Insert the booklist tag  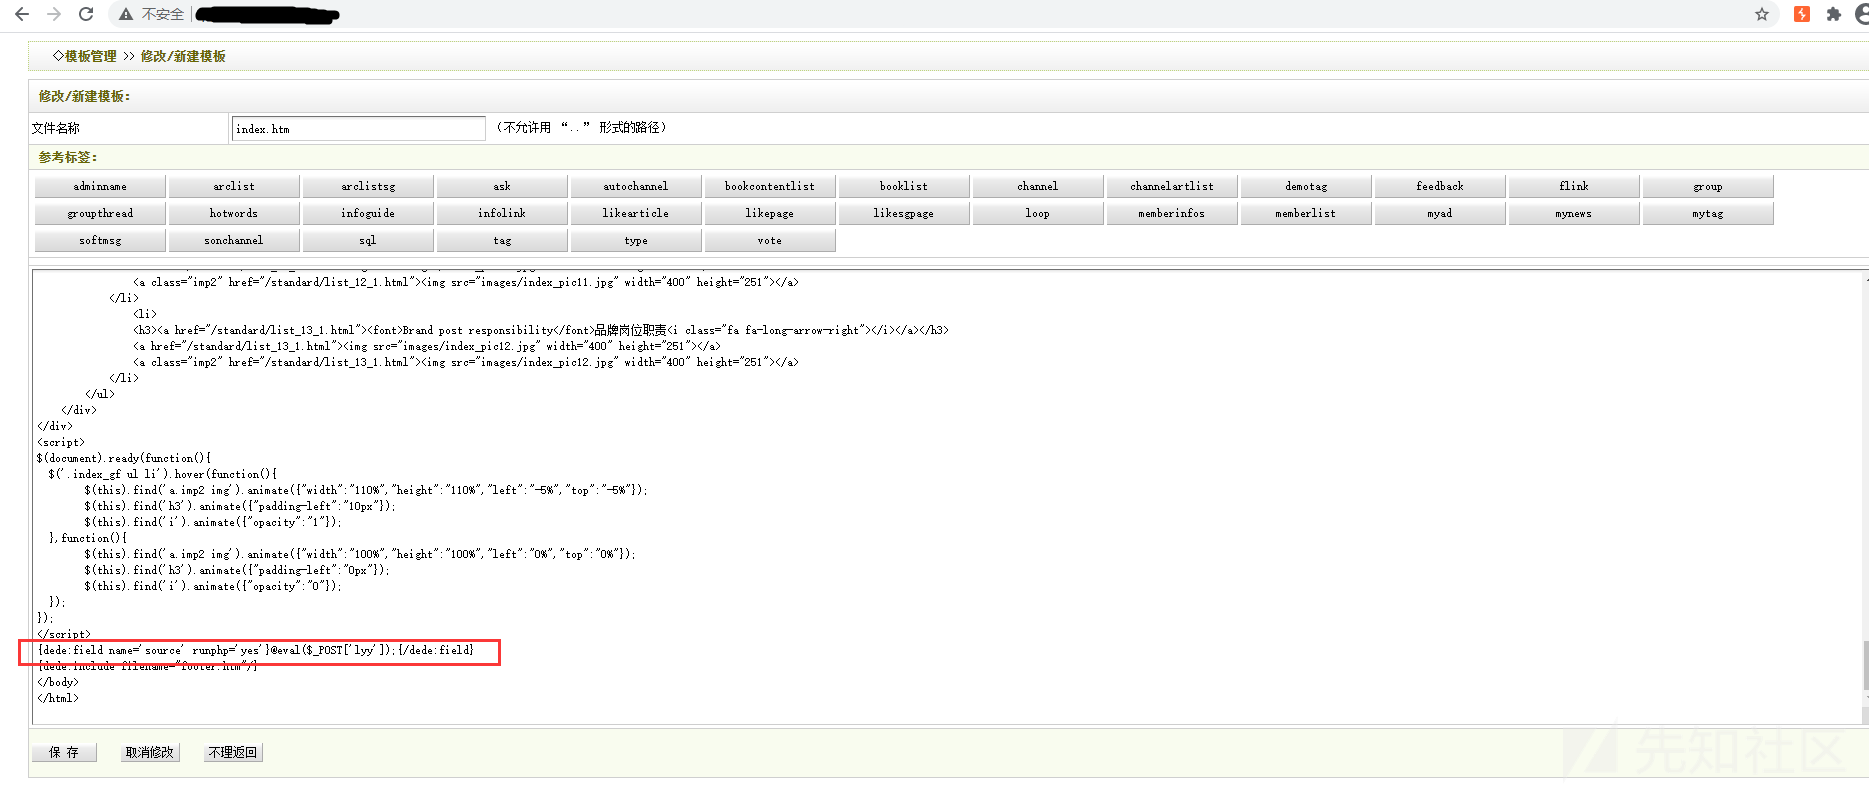tap(904, 186)
